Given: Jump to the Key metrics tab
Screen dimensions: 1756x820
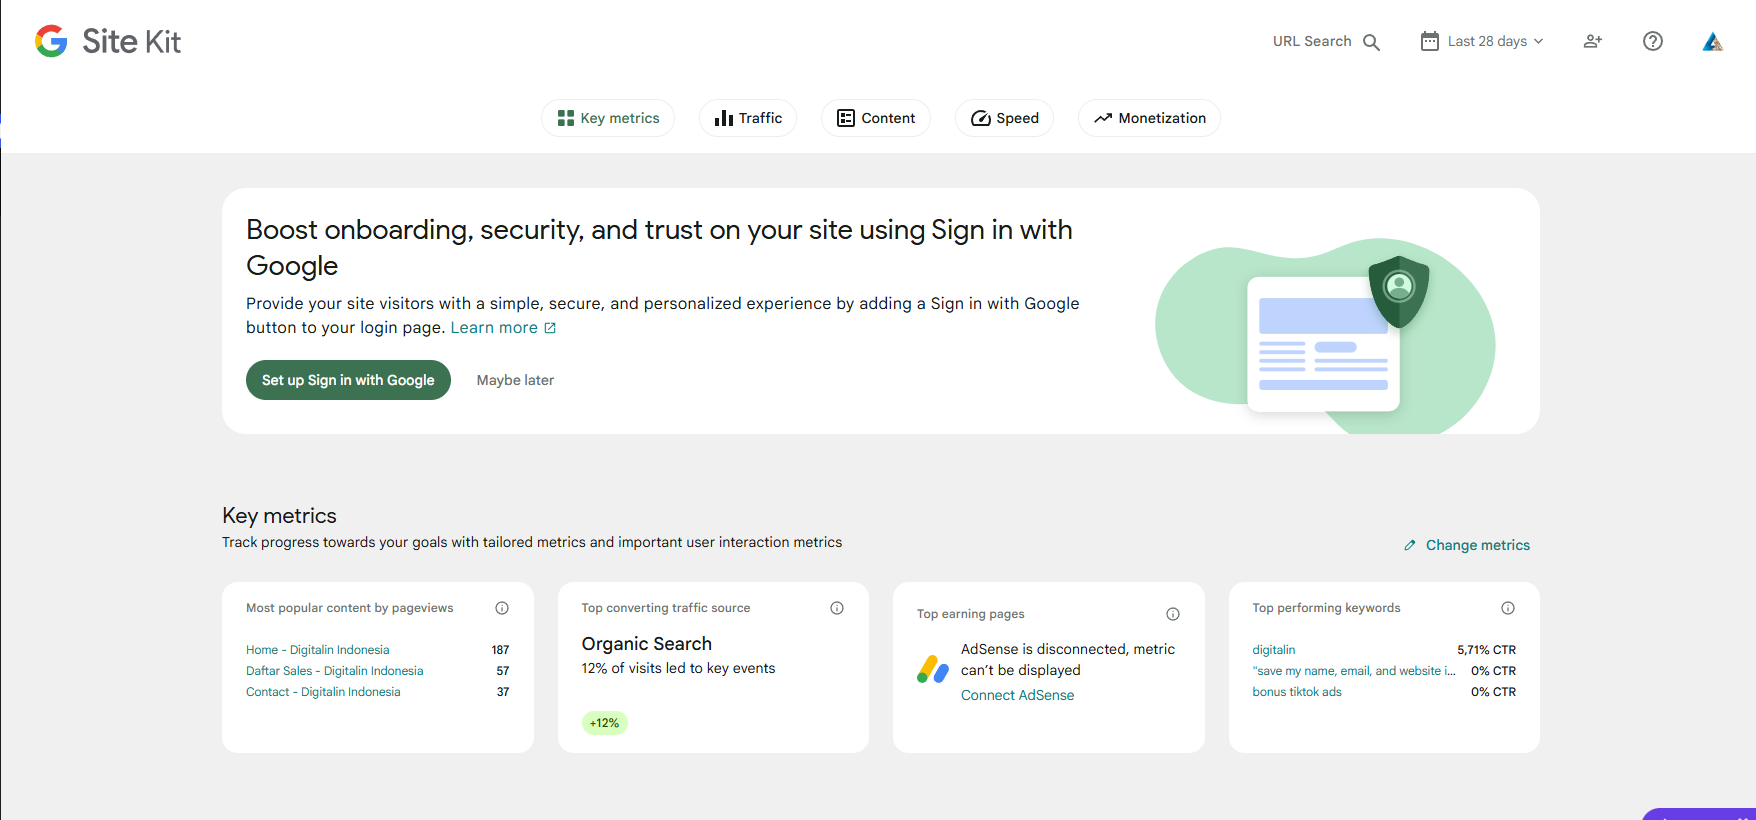Looking at the screenshot, I should (608, 118).
